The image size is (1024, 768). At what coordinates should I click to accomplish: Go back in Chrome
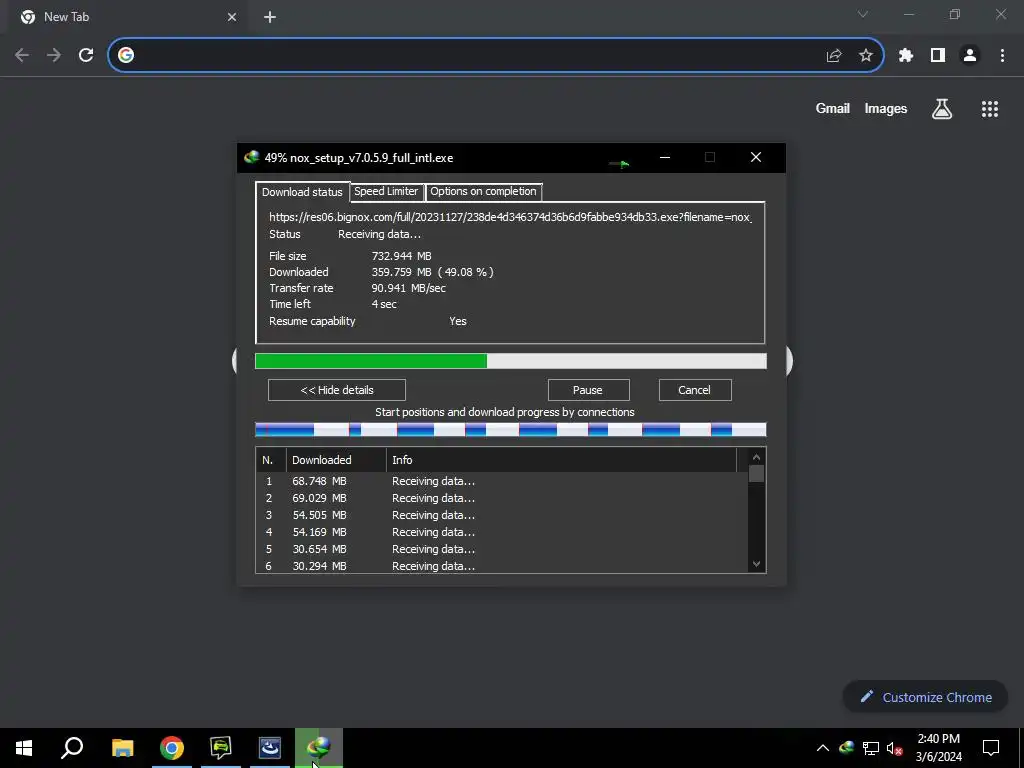coord(22,56)
